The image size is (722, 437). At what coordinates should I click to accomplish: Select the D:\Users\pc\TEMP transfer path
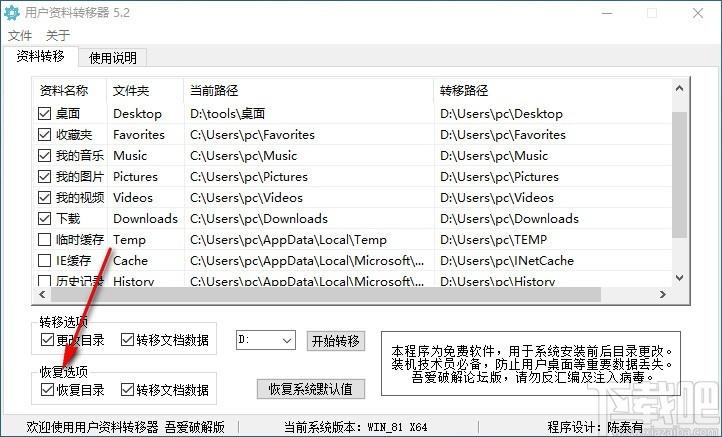494,239
